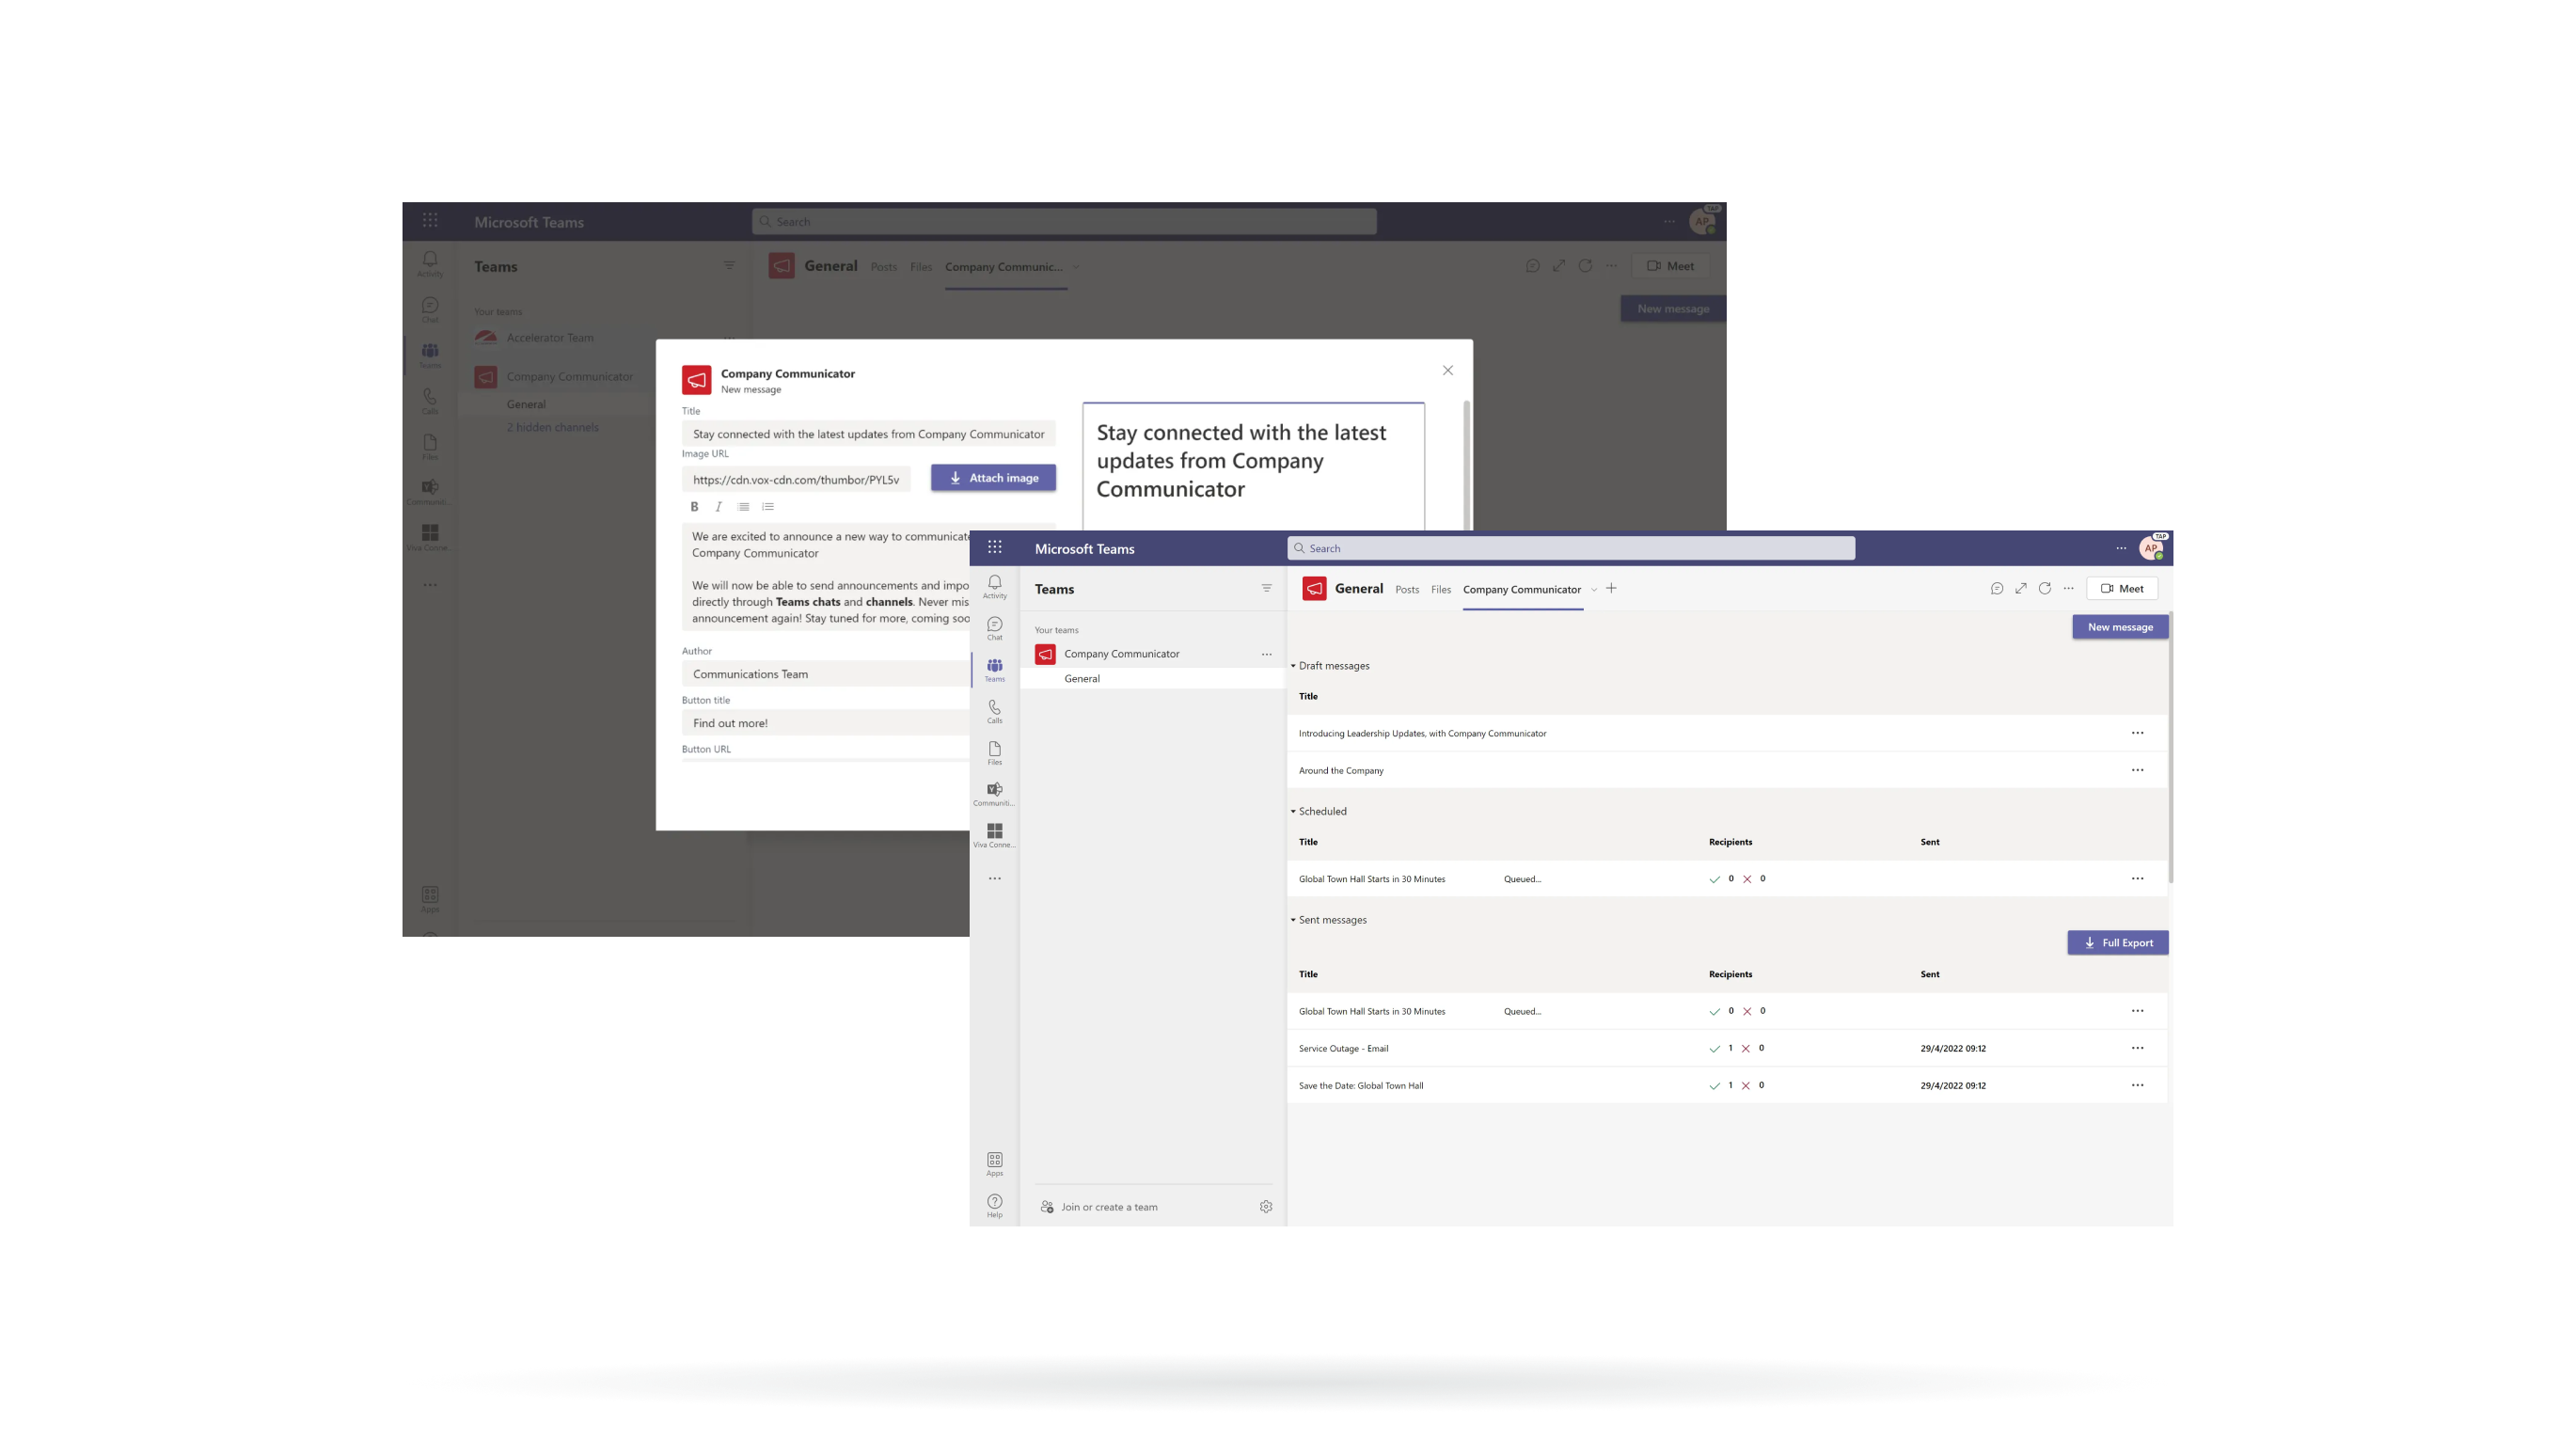Open options for Introducing Leadership Updates draft
2576x1455 pixels.
tap(2137, 733)
